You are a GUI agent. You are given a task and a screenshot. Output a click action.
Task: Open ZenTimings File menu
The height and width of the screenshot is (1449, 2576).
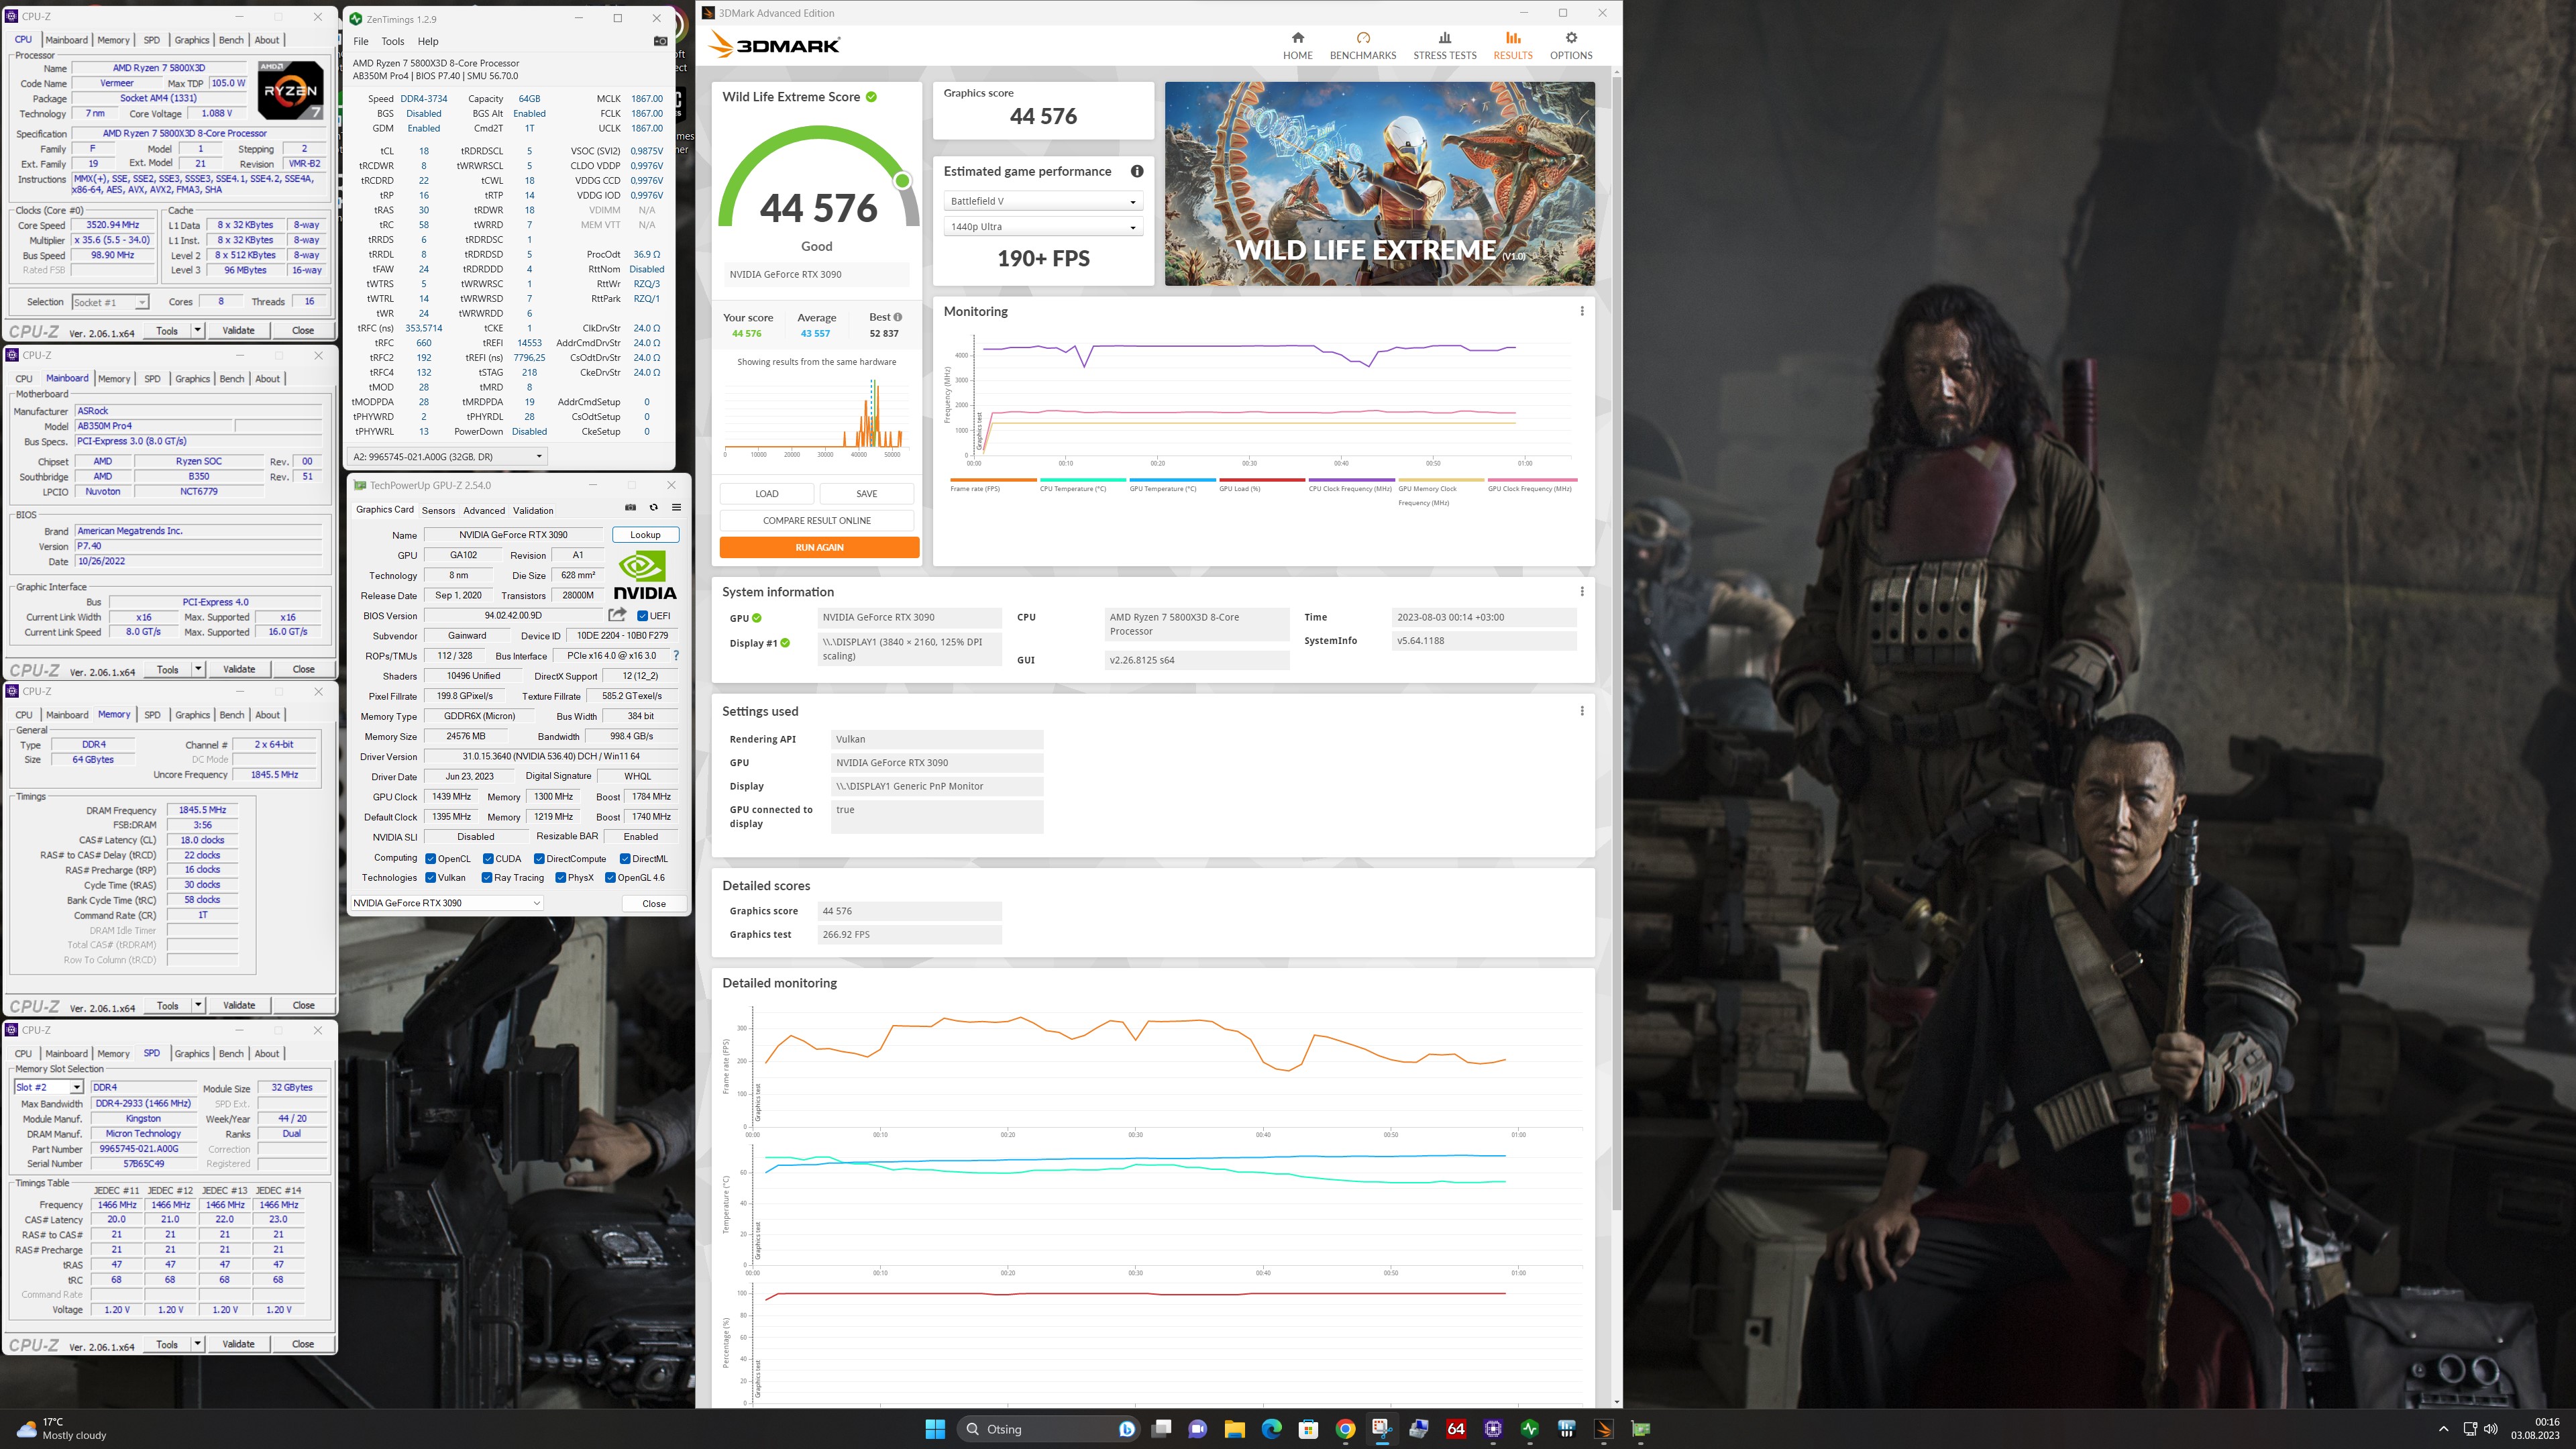(x=361, y=41)
